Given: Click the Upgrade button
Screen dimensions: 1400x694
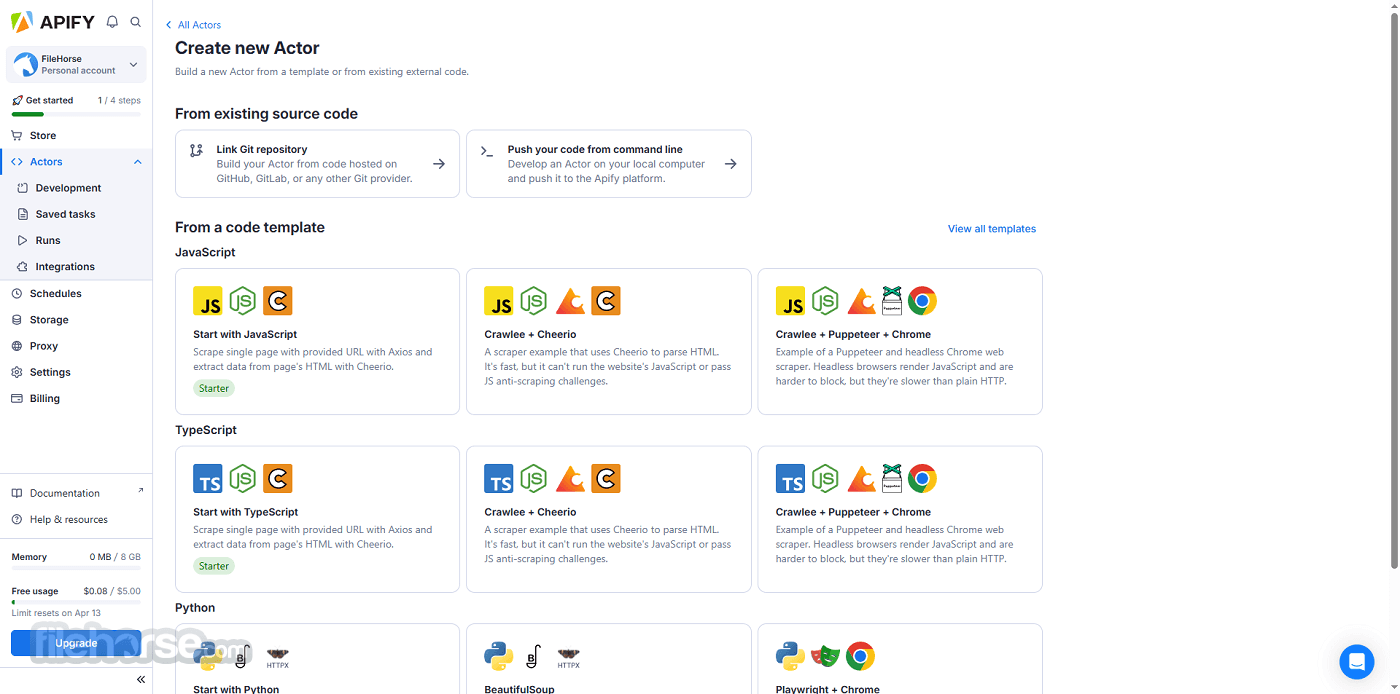Looking at the screenshot, I should pyautogui.click(x=76, y=643).
